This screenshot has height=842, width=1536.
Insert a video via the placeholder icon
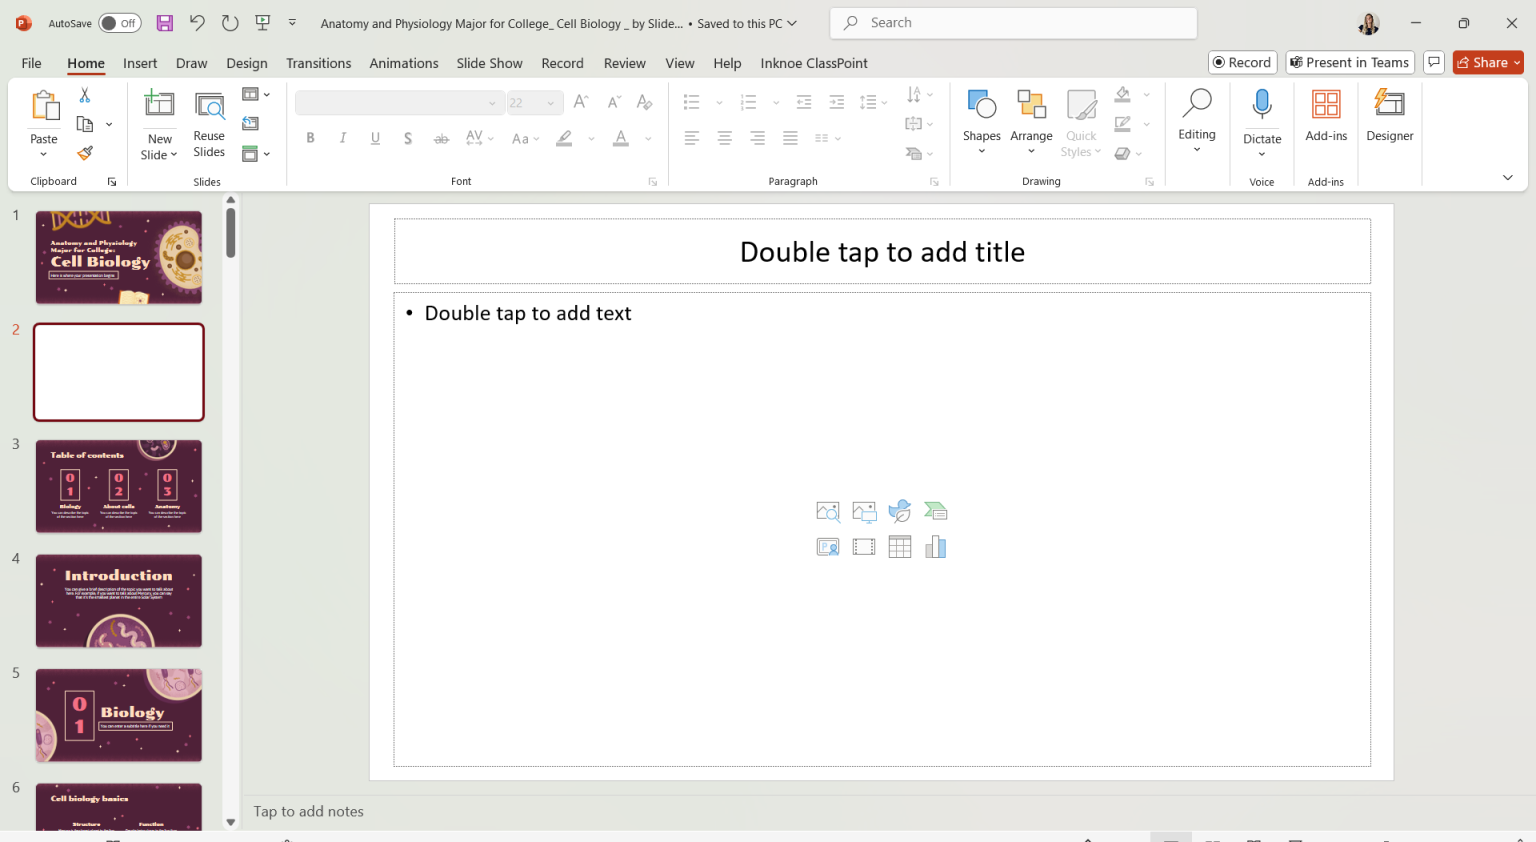(x=864, y=546)
